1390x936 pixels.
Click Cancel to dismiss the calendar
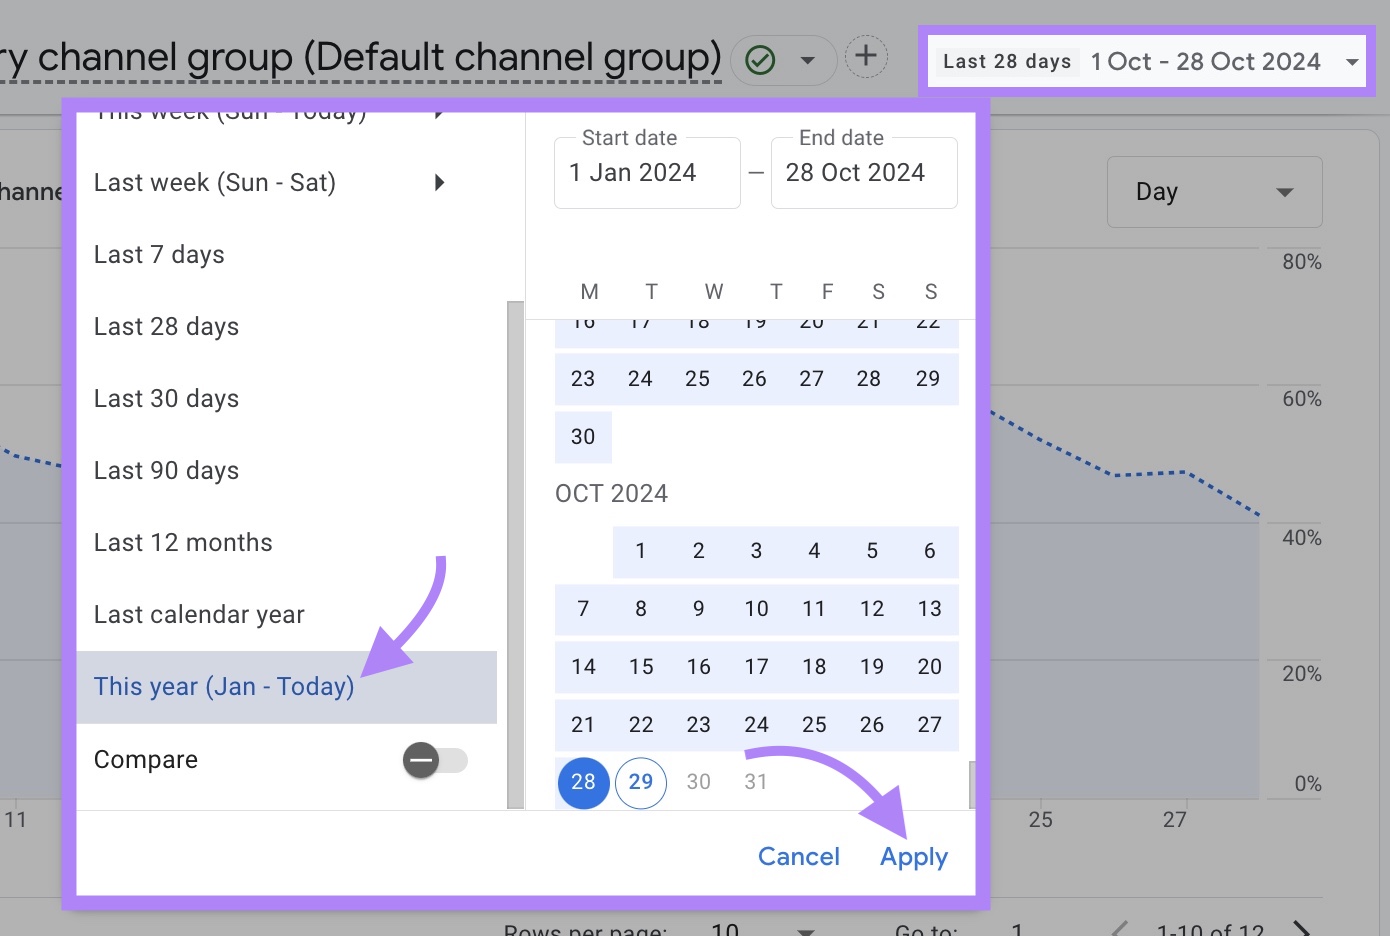tap(798, 856)
